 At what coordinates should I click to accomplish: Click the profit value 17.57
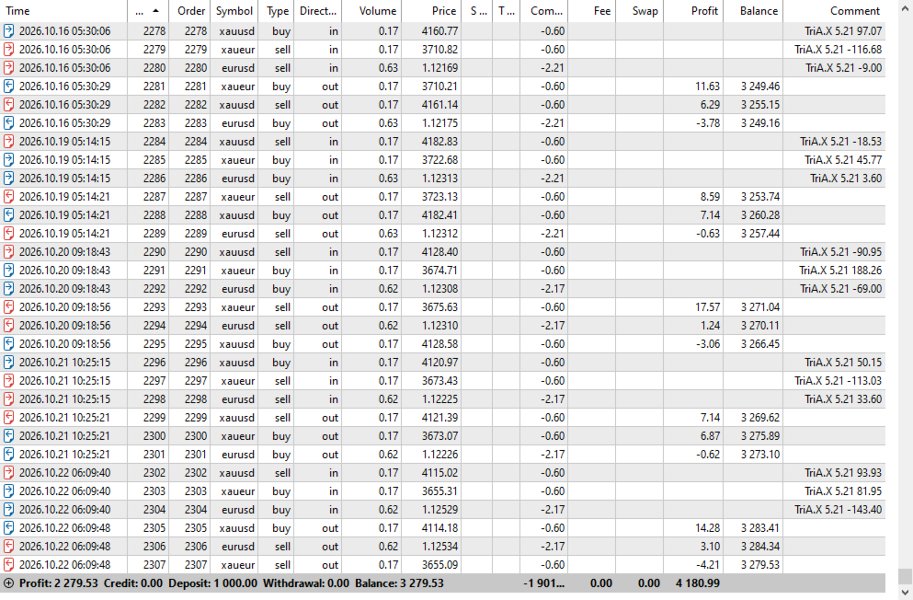[x=707, y=307]
